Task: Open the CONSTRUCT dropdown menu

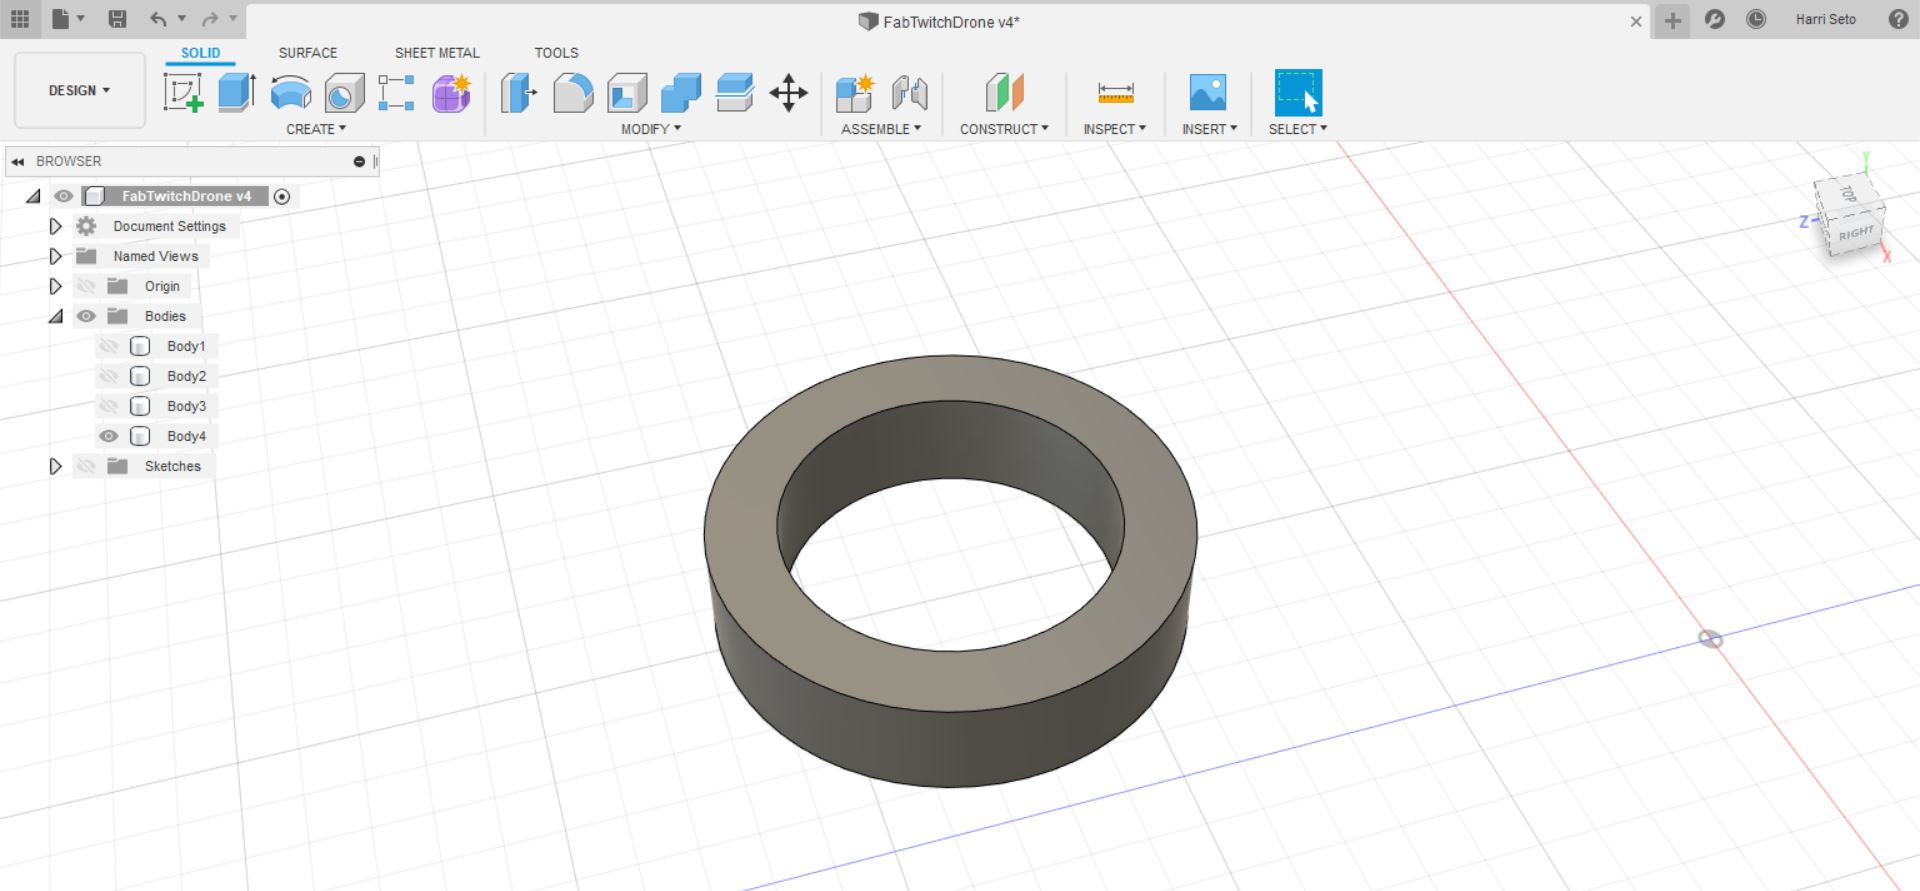Action: pos(1004,129)
